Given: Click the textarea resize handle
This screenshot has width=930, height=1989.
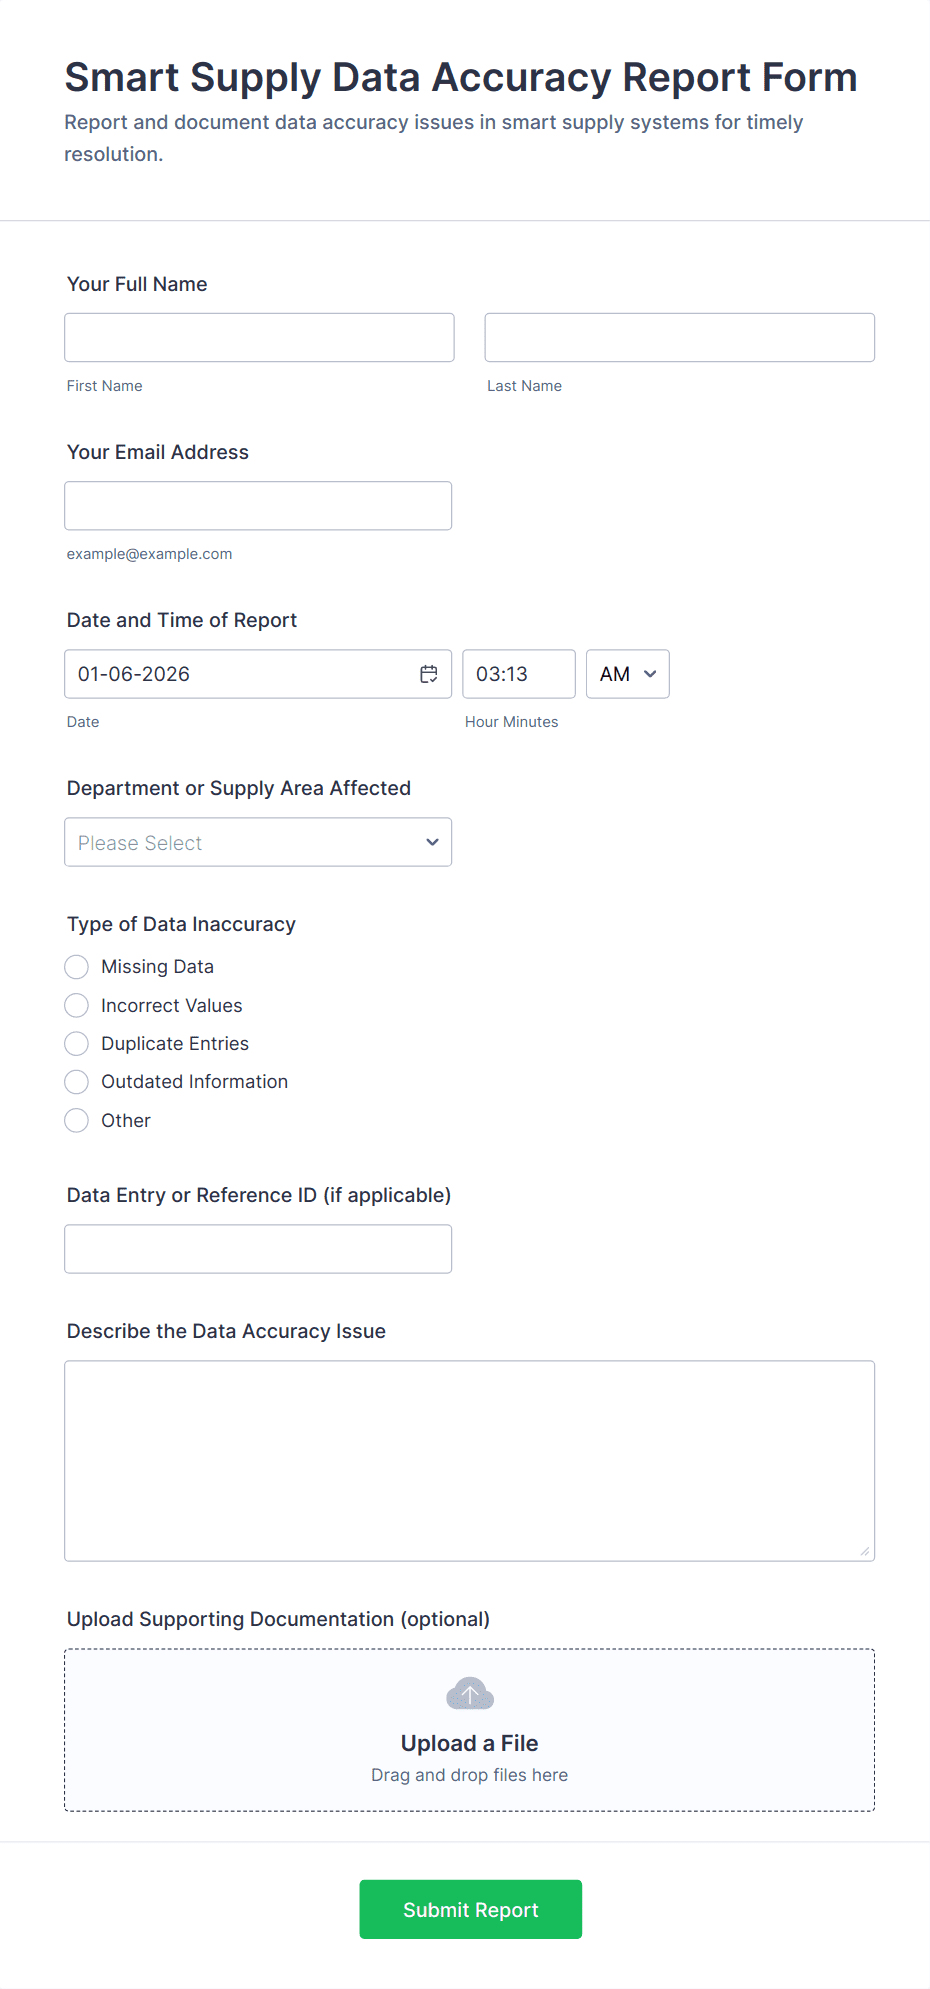Looking at the screenshot, I should tap(862, 1551).
